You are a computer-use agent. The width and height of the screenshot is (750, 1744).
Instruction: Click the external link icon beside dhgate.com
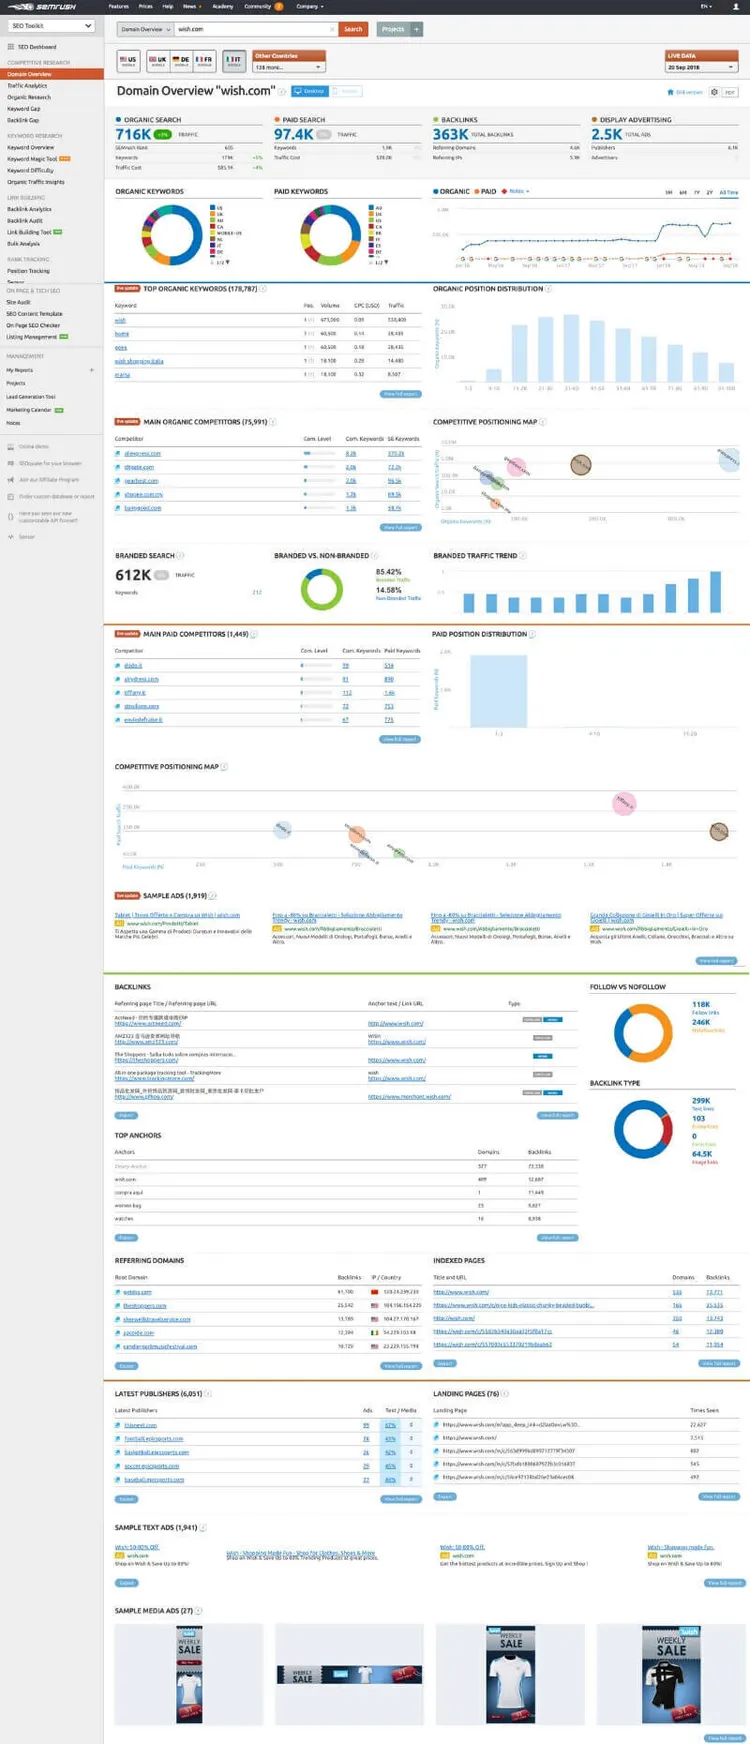pos(118,467)
